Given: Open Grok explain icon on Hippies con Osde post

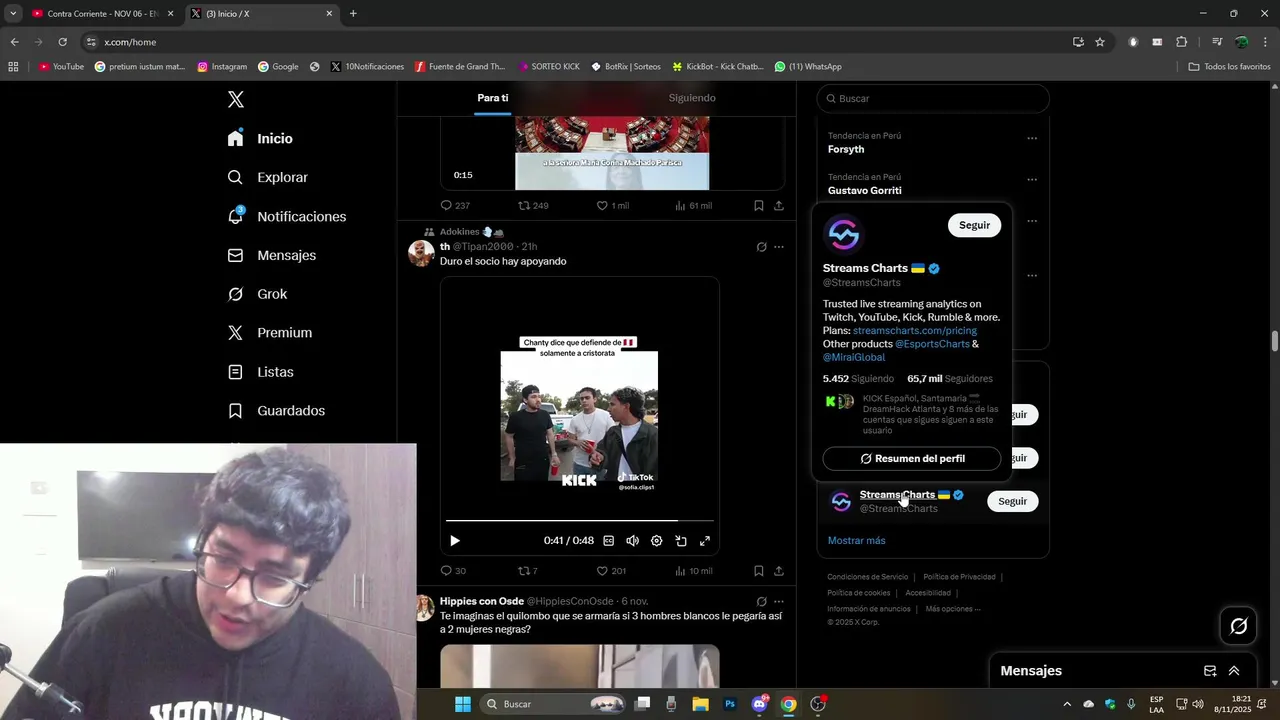Looking at the screenshot, I should (761, 602).
